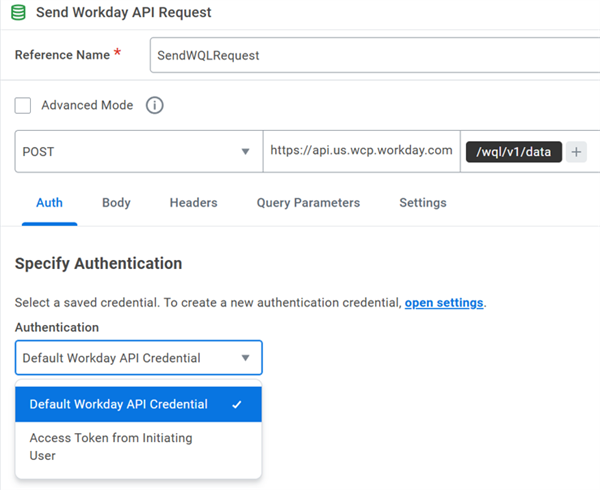Click the Advanced Mode label text

pyautogui.click(x=87, y=105)
